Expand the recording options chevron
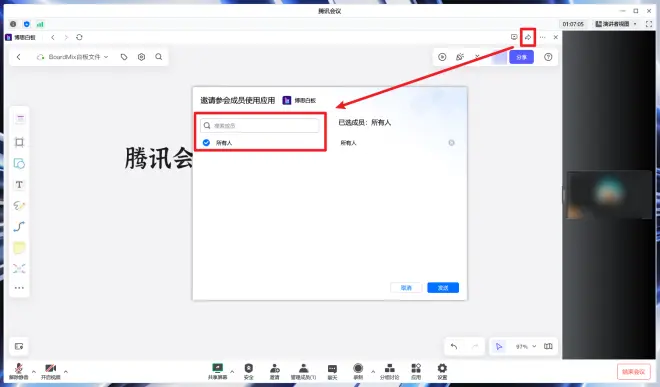 click(373, 371)
